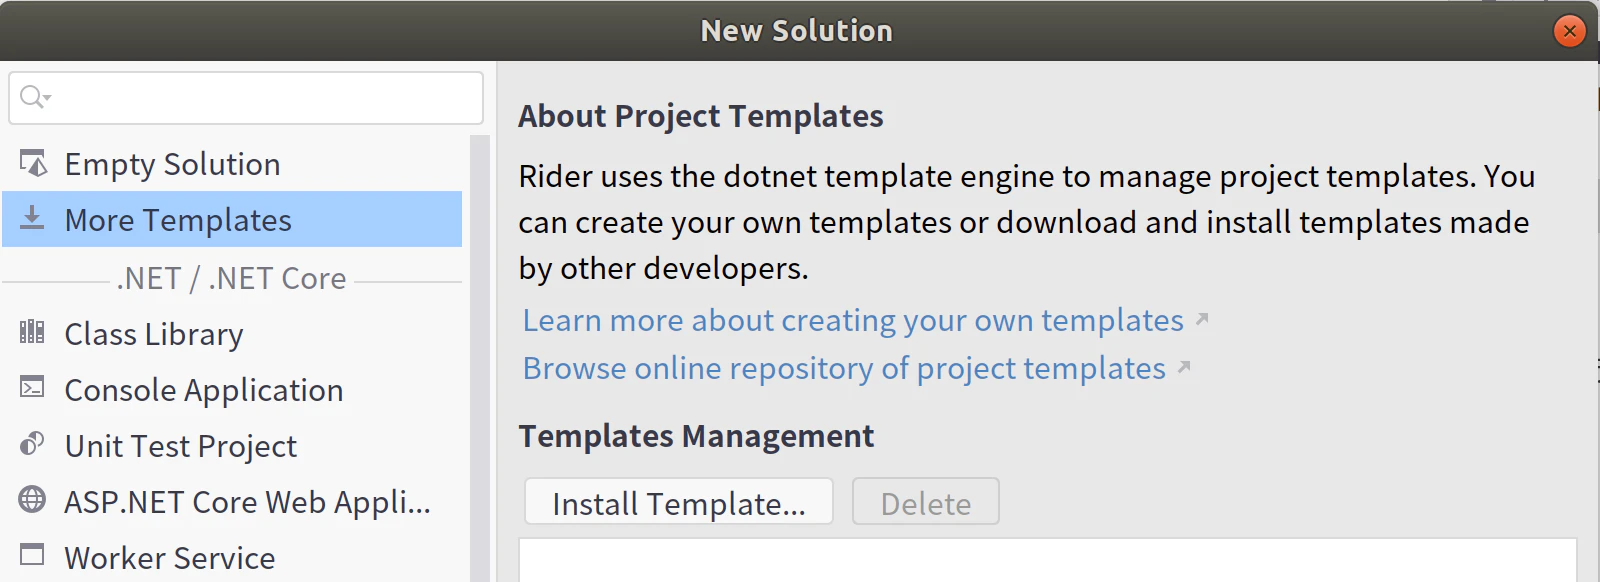Pick ASP.NET Core Web Application template
Image resolution: width=1600 pixels, height=582 pixels.
(232, 502)
